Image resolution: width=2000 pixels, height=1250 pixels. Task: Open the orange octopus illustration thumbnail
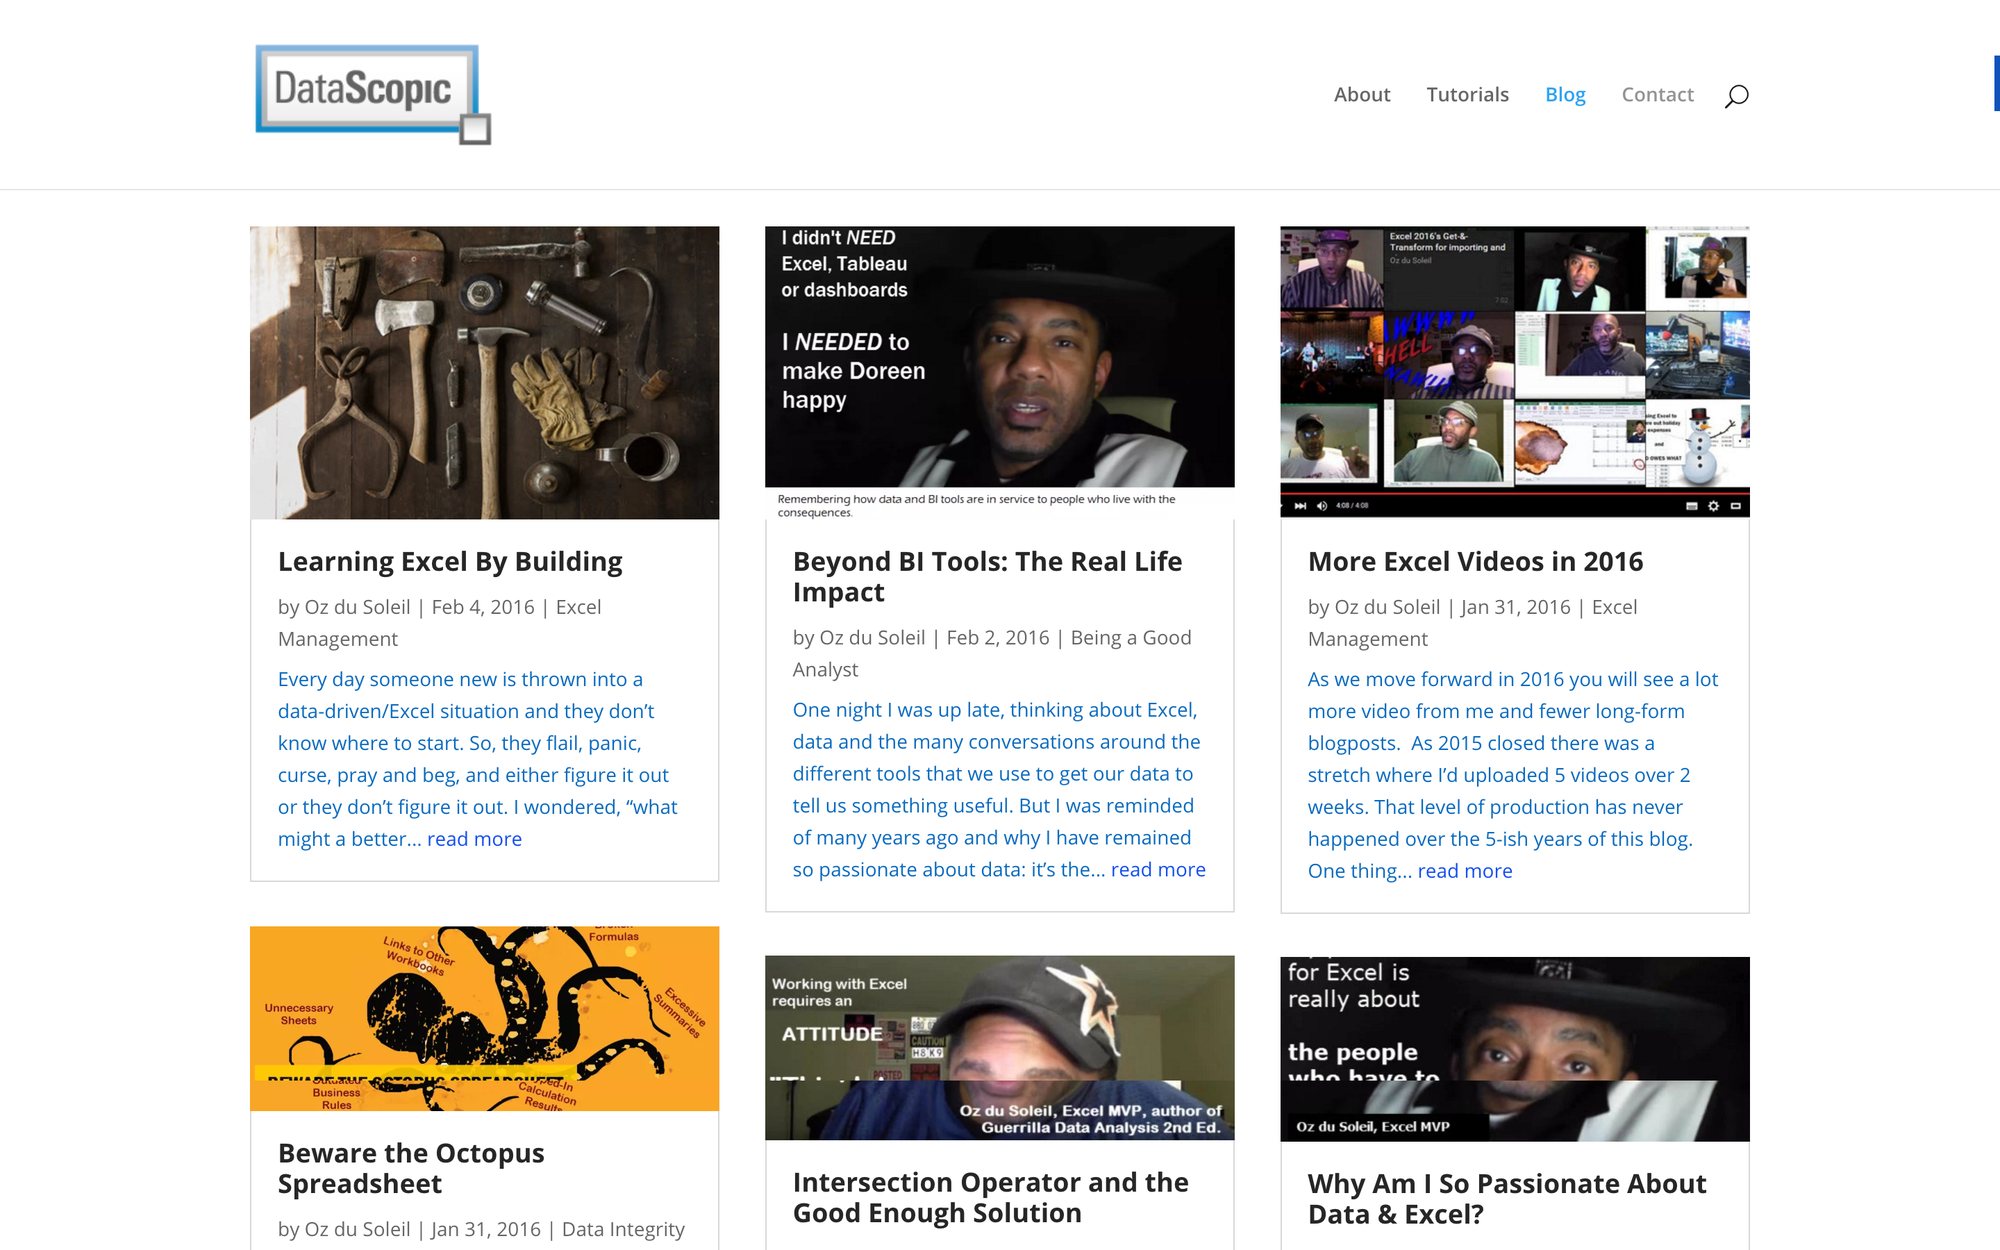click(484, 1018)
